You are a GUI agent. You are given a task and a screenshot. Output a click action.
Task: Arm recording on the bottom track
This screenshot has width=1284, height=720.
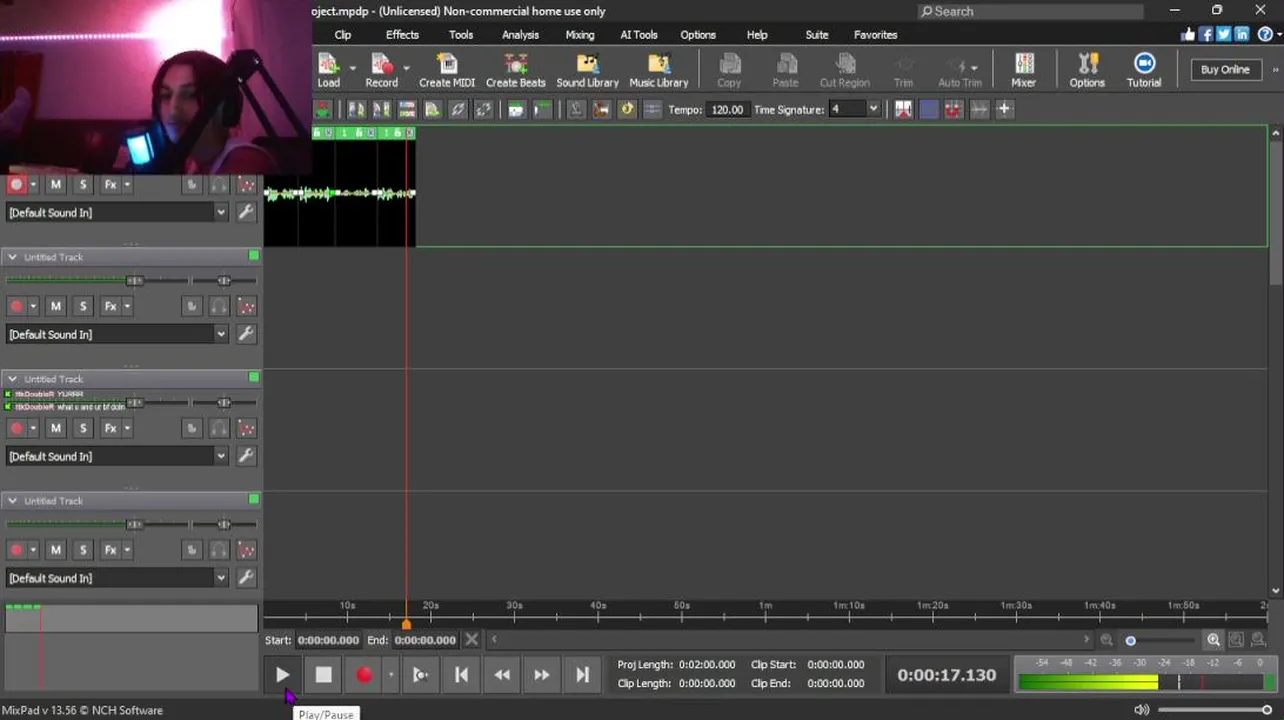pos(16,550)
